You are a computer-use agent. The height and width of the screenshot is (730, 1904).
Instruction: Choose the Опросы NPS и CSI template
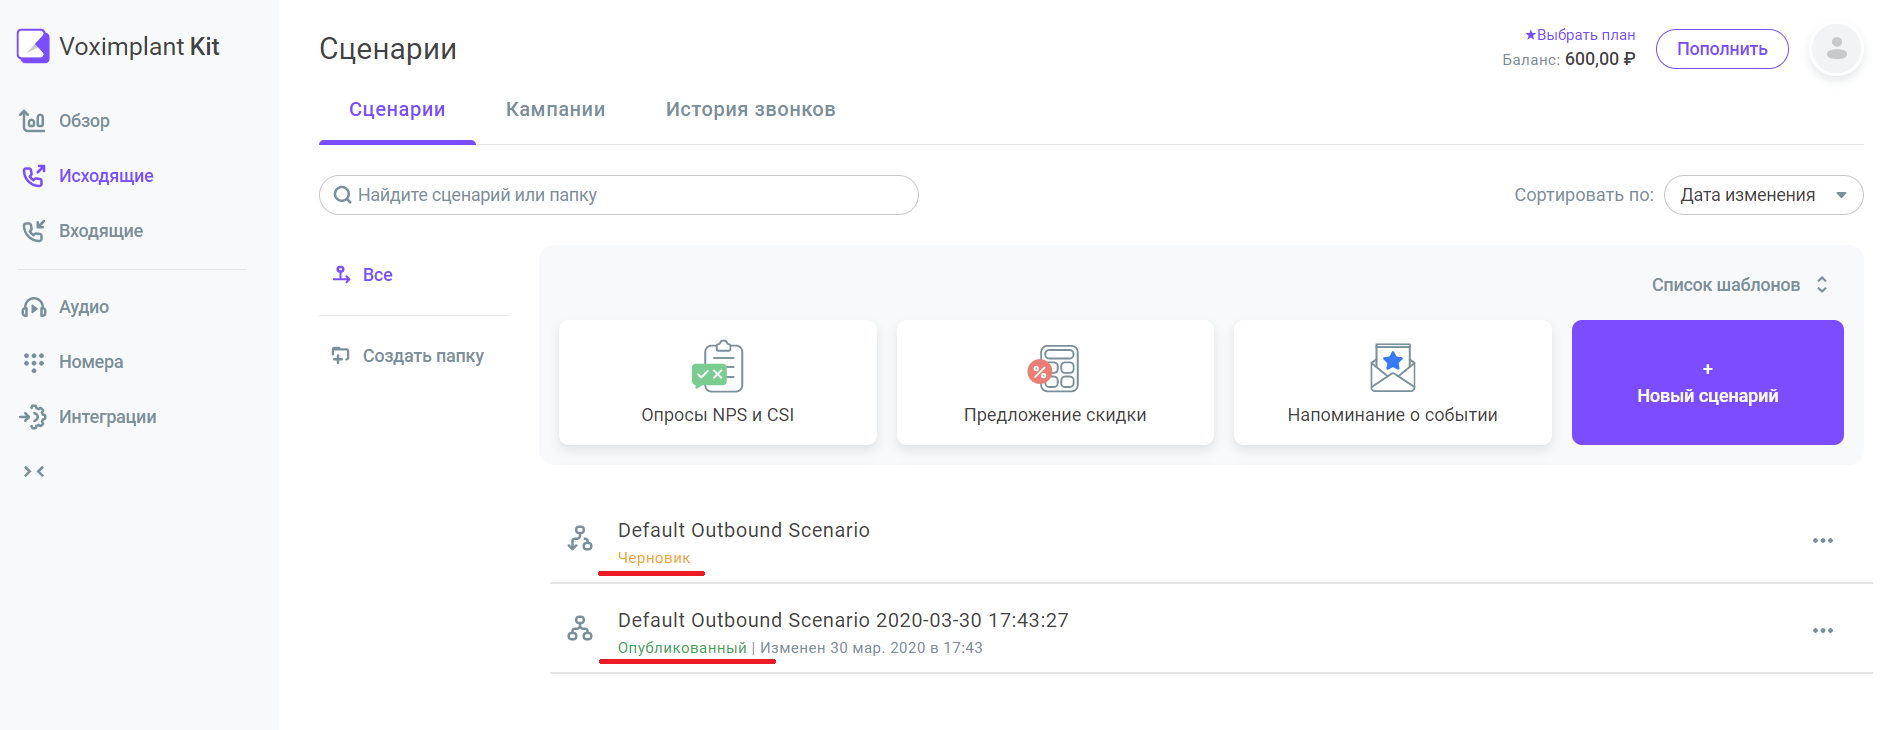(x=718, y=382)
